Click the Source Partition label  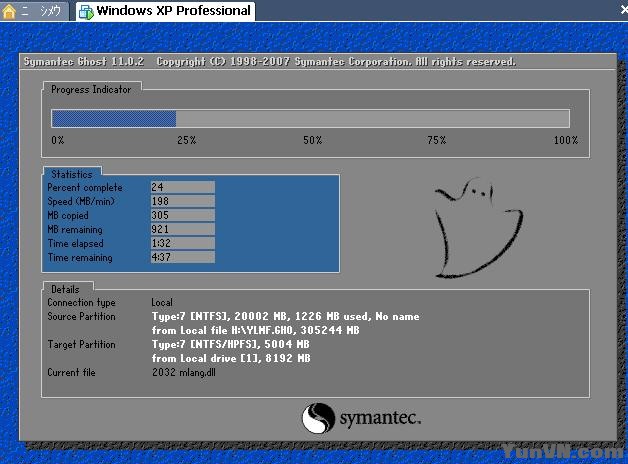click(x=81, y=316)
